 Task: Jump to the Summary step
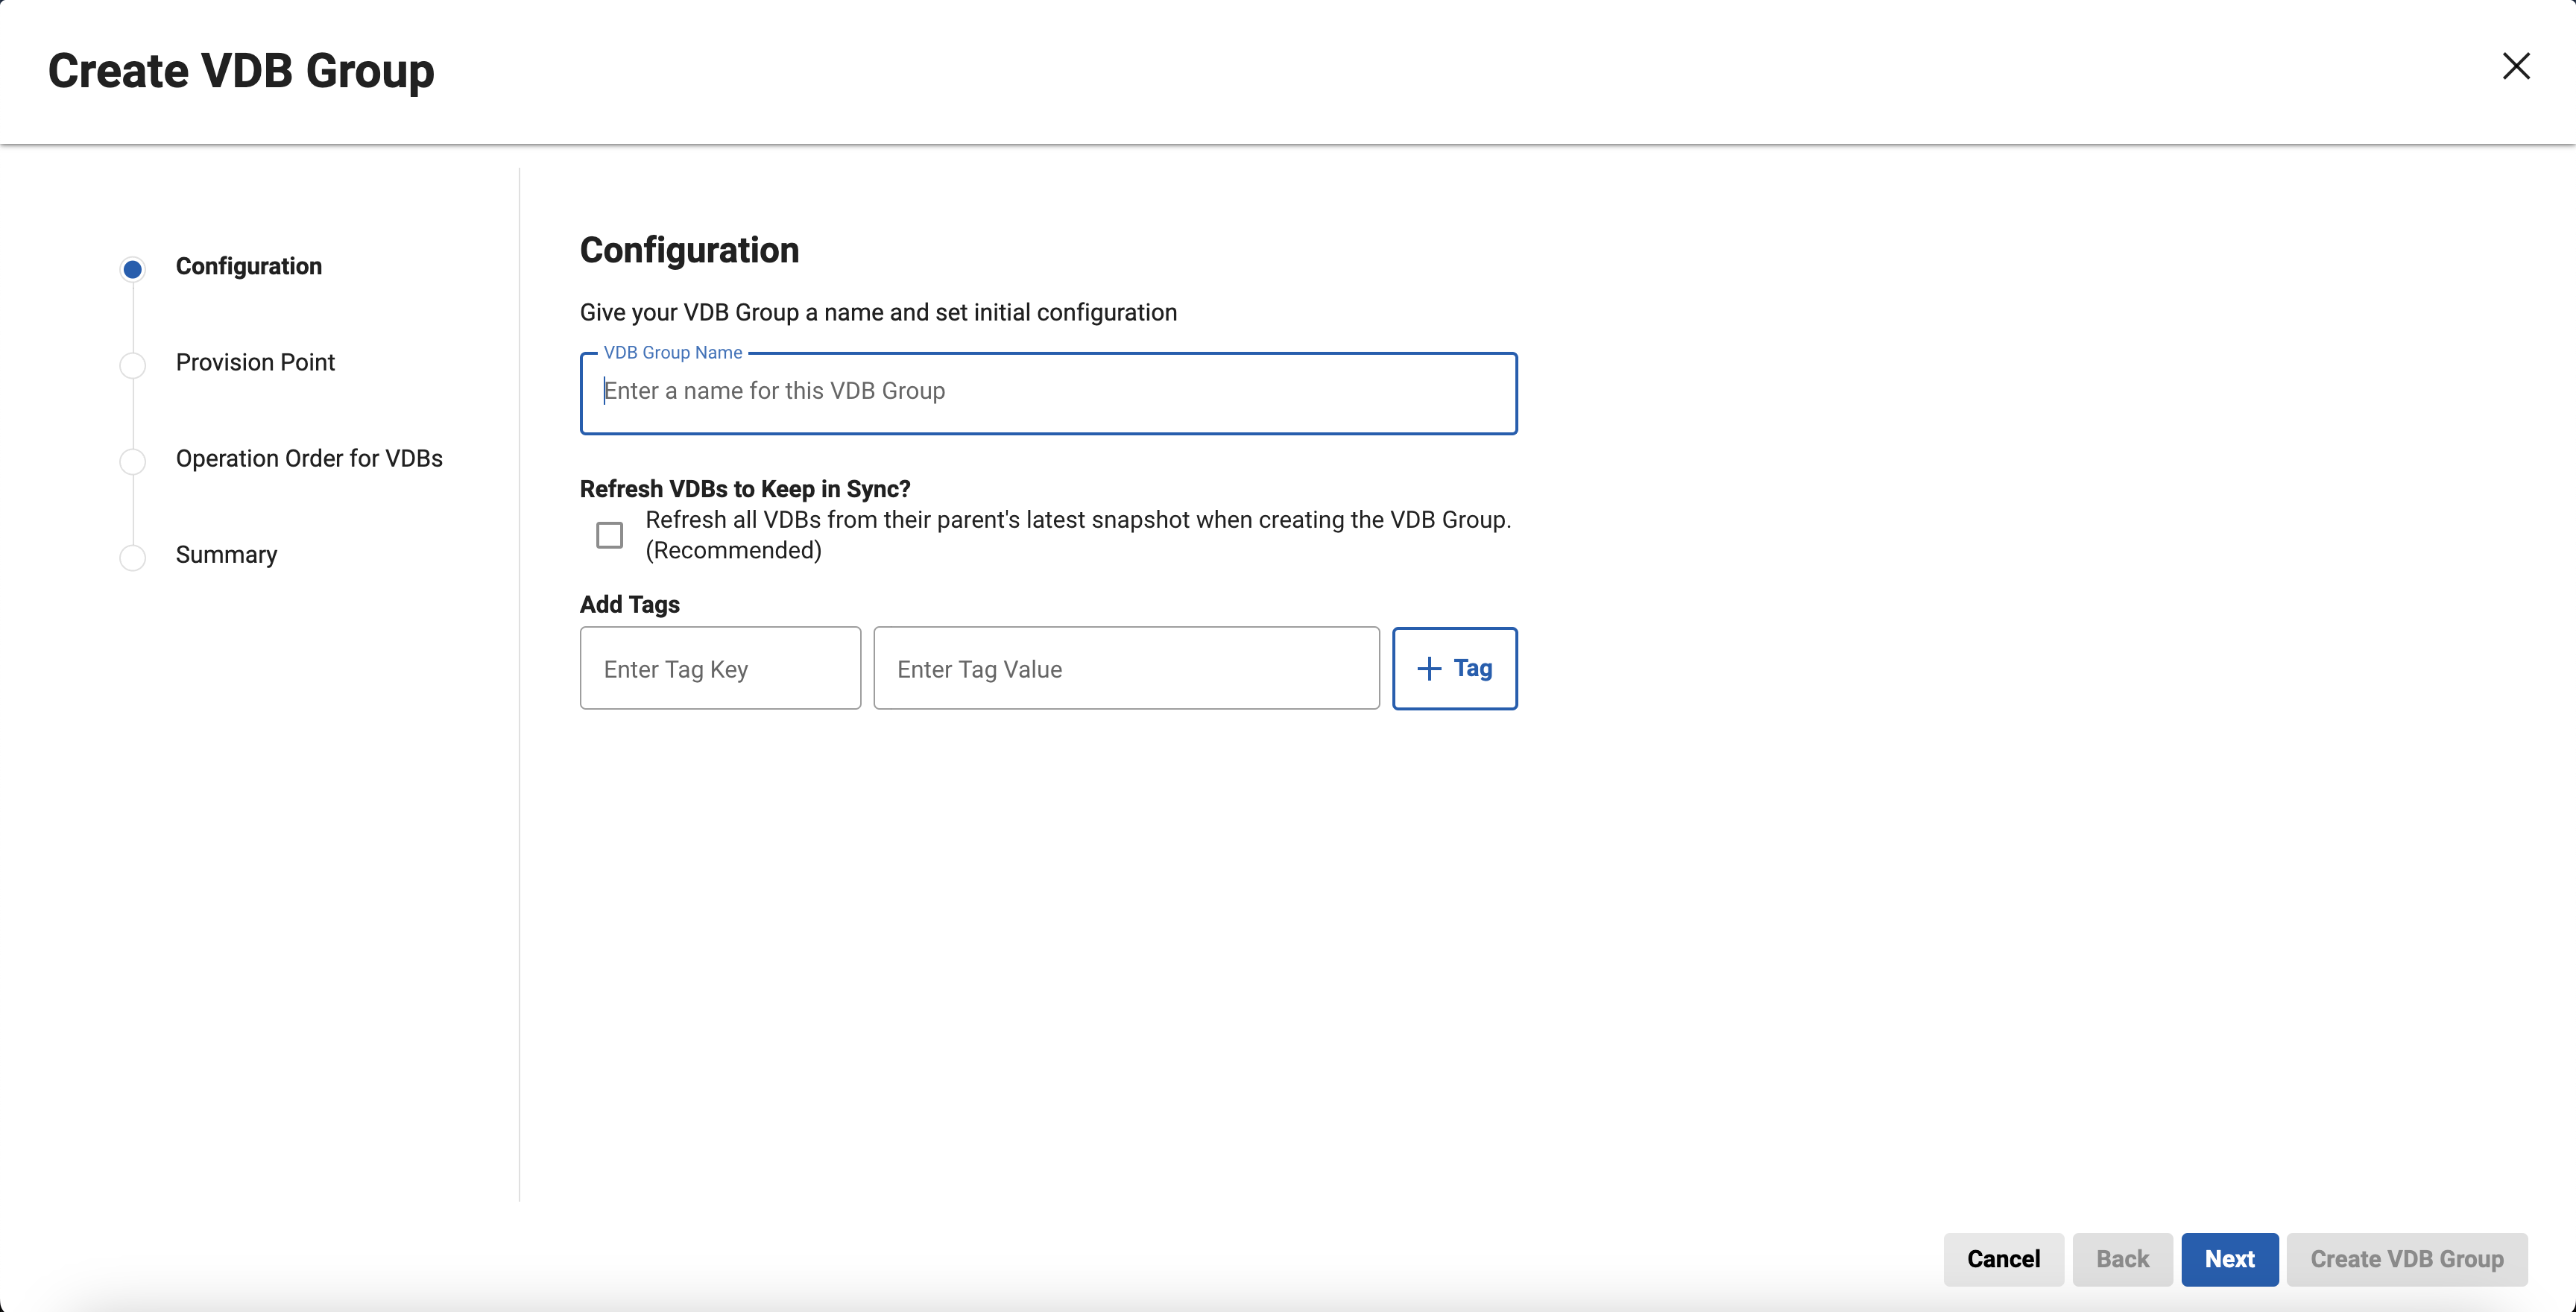tap(226, 555)
